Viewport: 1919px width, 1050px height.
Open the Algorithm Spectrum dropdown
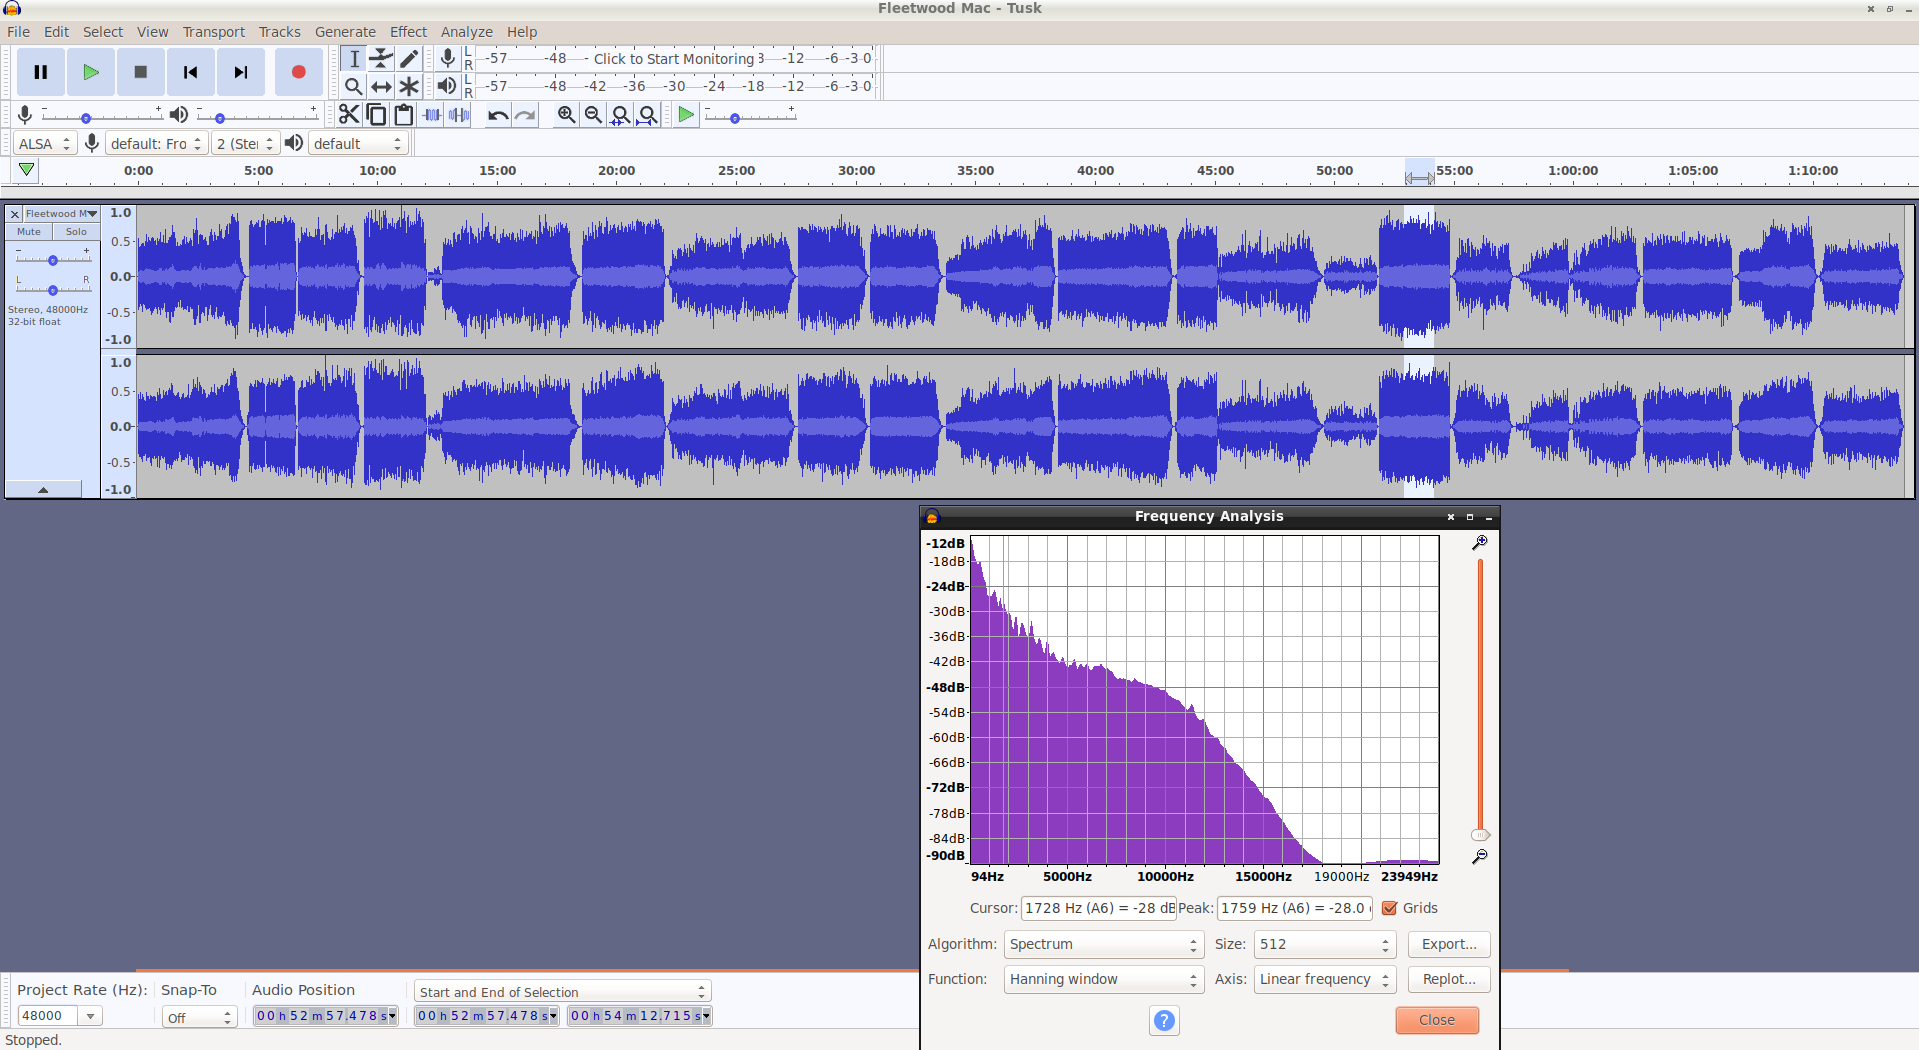(x=1103, y=944)
